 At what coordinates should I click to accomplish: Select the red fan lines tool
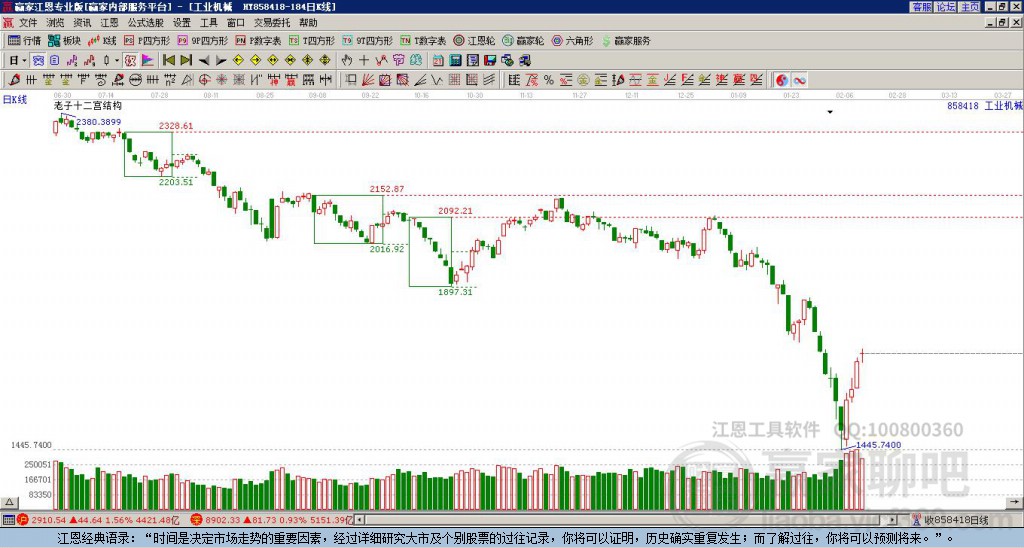[x=368, y=80]
